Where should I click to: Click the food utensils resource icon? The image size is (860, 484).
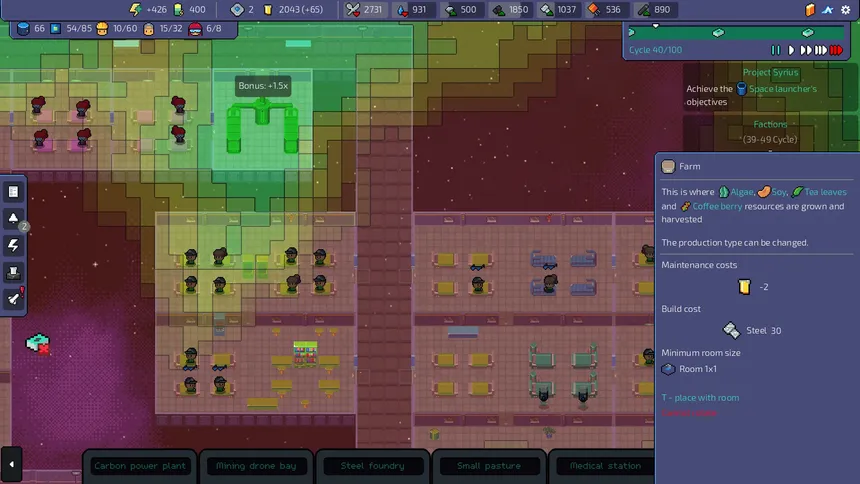(x=353, y=9)
